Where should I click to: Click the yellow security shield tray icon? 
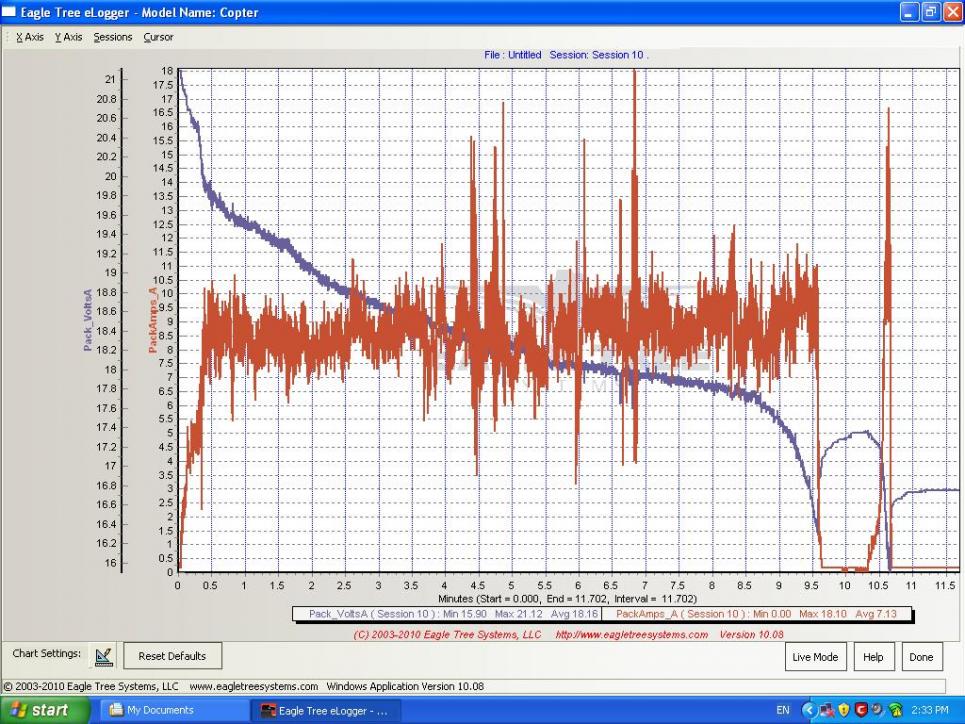click(x=844, y=711)
